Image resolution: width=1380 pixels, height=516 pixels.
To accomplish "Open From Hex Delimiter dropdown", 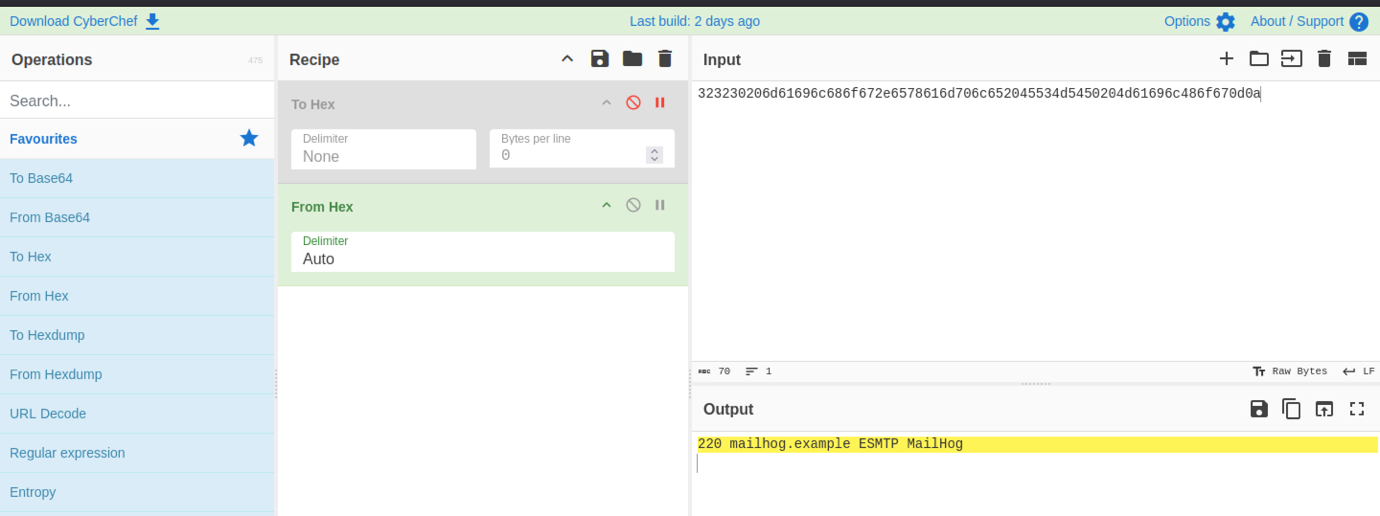I will (x=482, y=252).
